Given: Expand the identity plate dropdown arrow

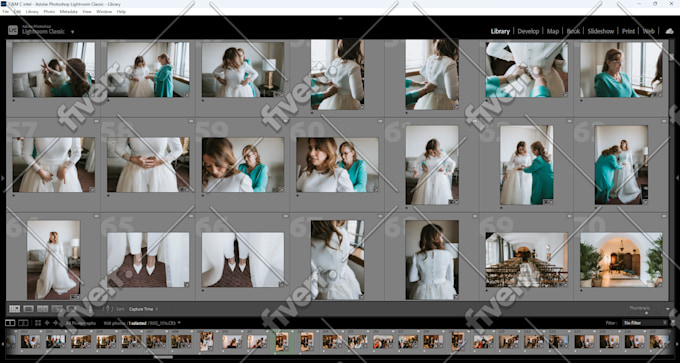Looking at the screenshot, I should (x=72, y=32).
